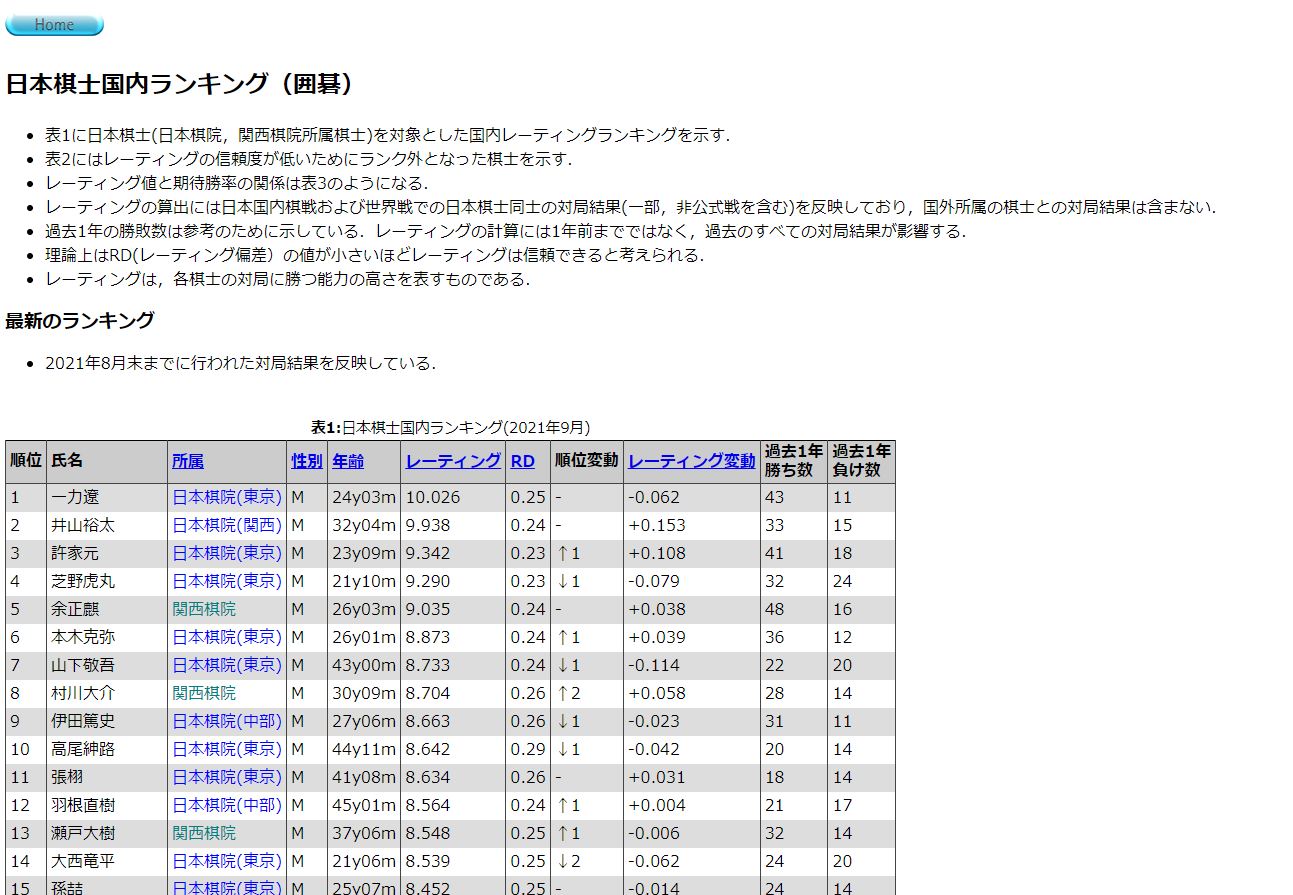This screenshot has height=895, width=1293.
Task: Sort table by RD column header
Action: coord(523,461)
